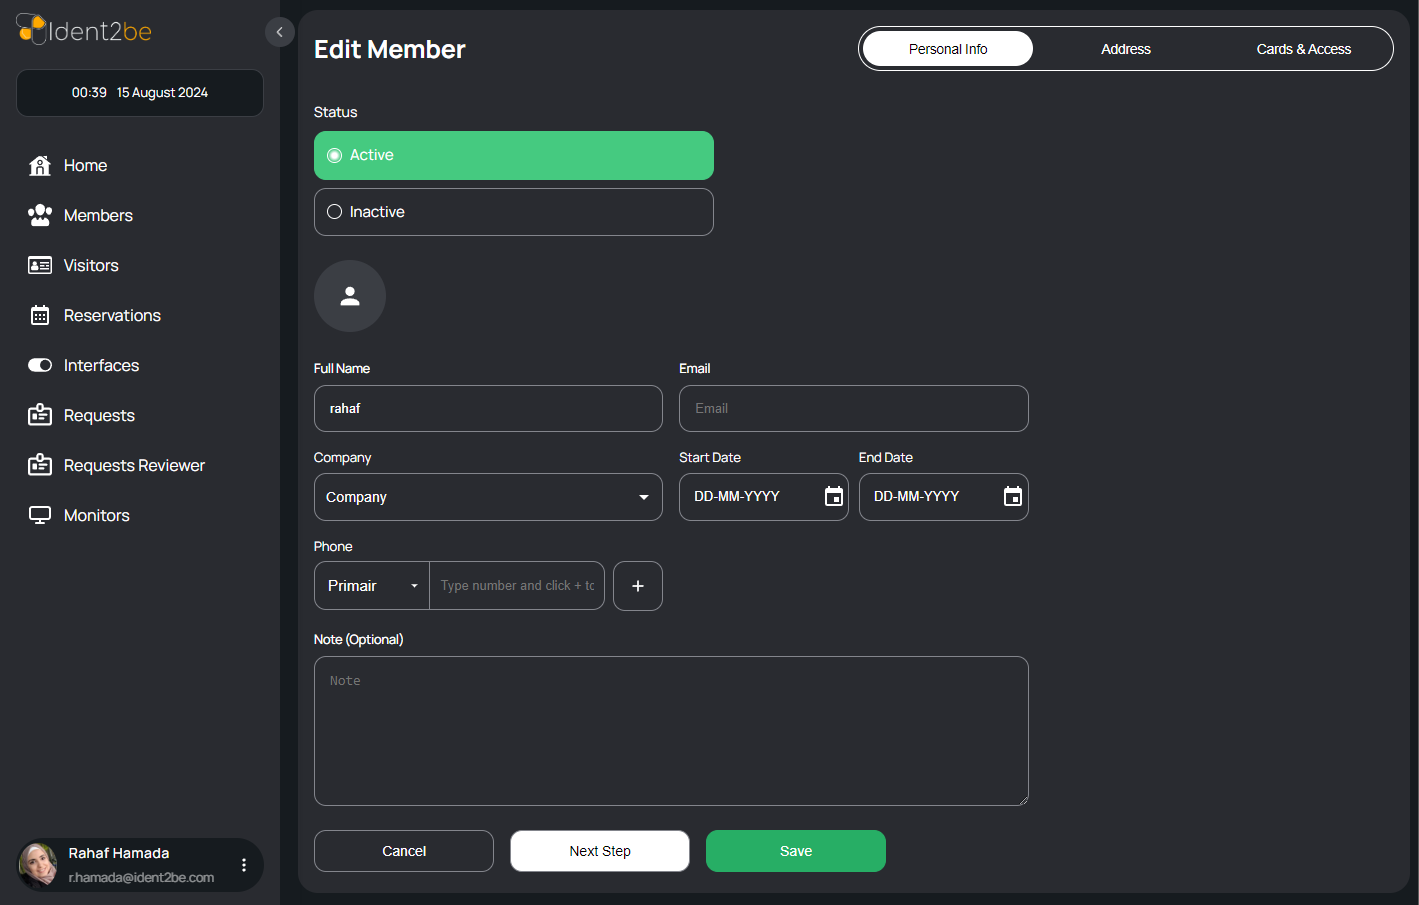The height and width of the screenshot is (905, 1419).
Task: Open Visitors via the ID card icon
Action: tap(40, 266)
